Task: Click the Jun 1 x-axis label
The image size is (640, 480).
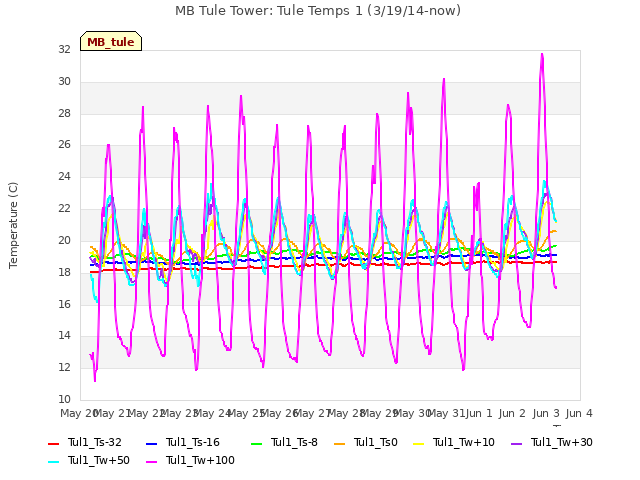Action: click(480, 413)
